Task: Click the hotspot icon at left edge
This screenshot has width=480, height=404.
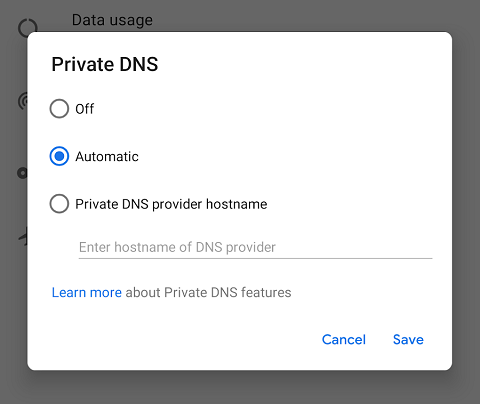Action: tap(23, 101)
